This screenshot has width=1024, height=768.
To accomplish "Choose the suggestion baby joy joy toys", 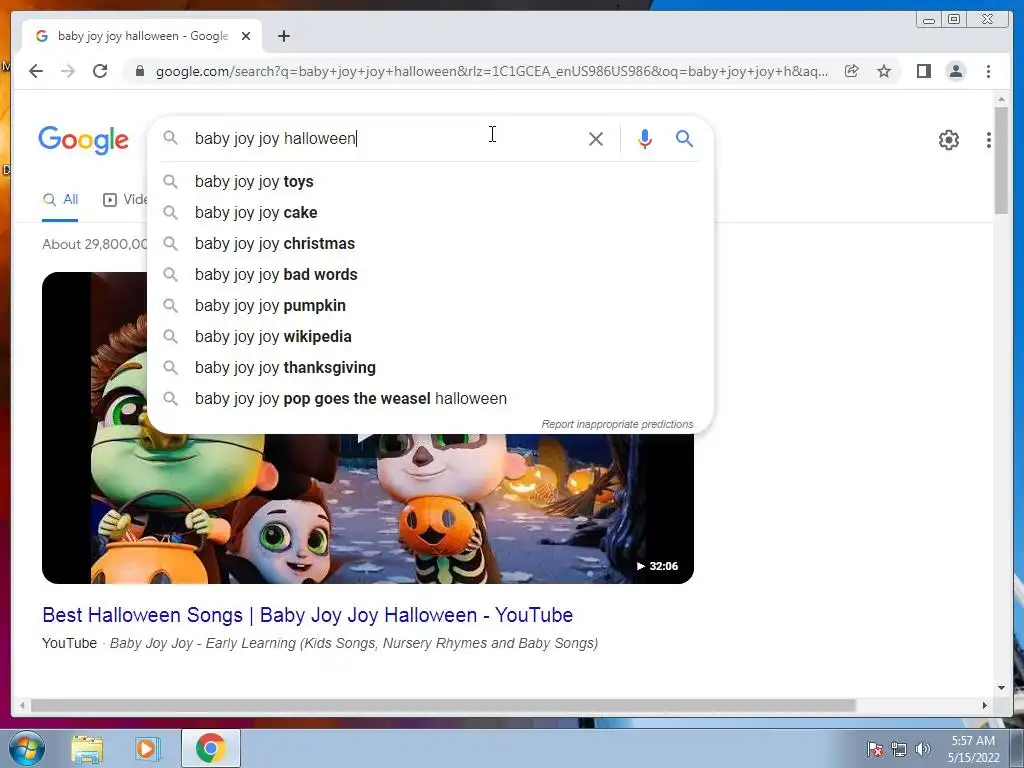I will click(x=431, y=182).
